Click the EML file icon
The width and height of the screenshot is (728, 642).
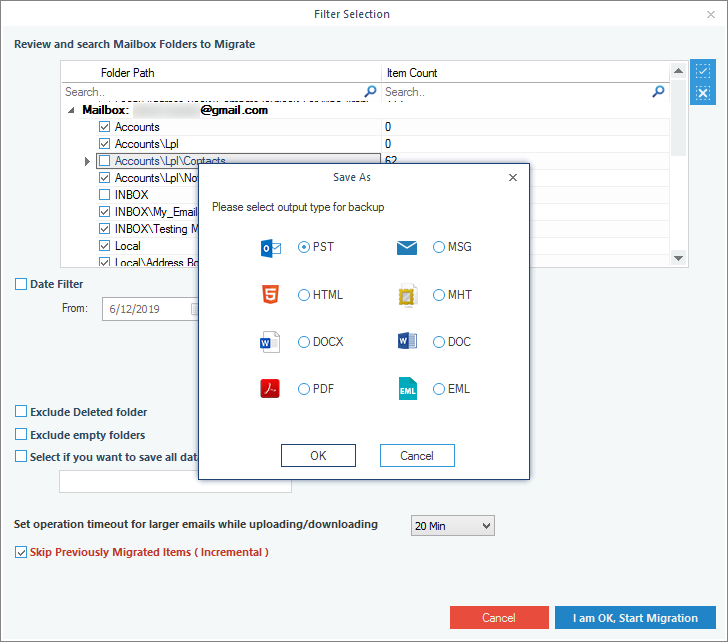click(406, 389)
